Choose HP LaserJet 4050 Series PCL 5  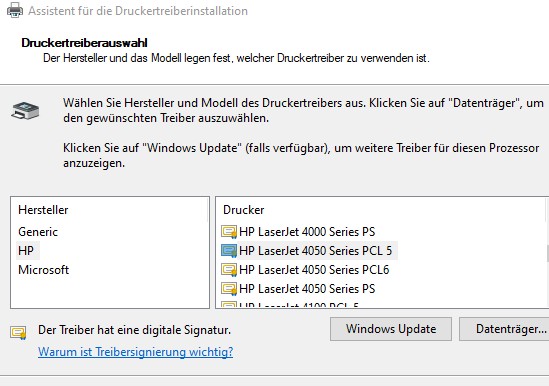click(315, 251)
